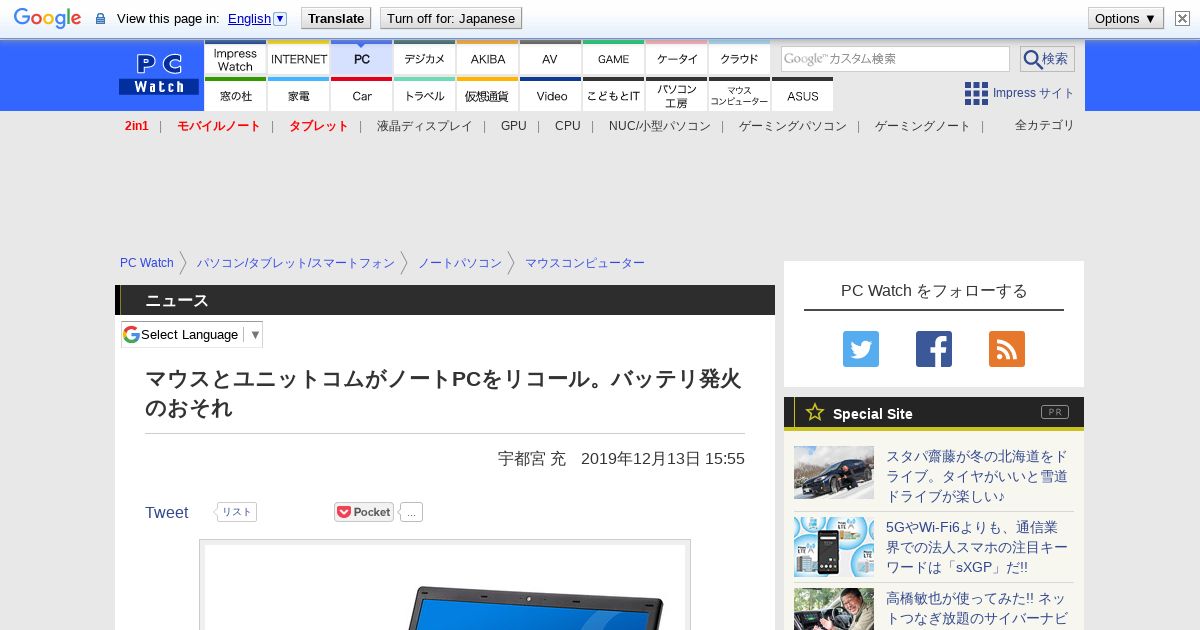This screenshot has height=630, width=1200.
Task: Open the パソコン工房 tab
Action: [x=677, y=95]
